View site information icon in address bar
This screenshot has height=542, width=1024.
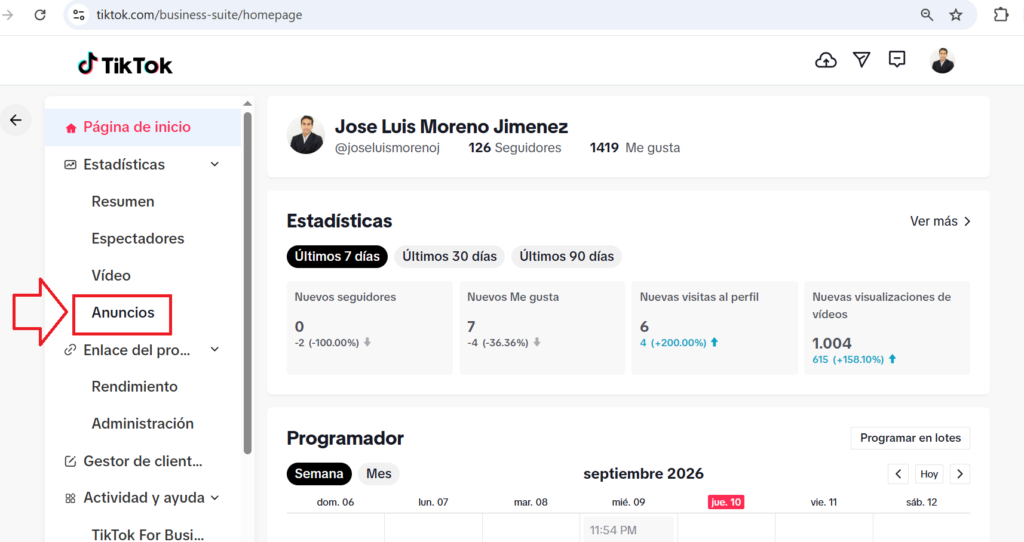(x=79, y=14)
